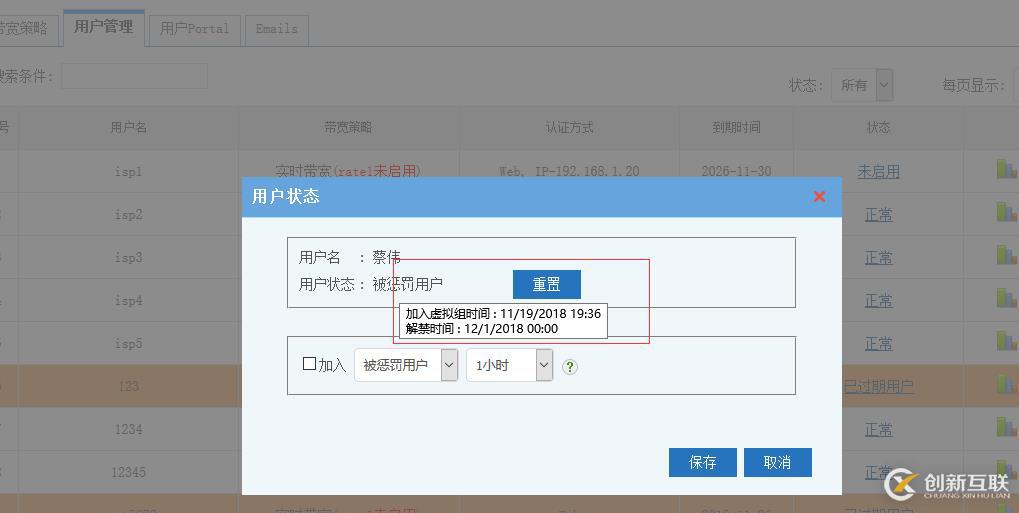Click 正常 status link for 1234
Screen dimensions: 1019x513
click(x=879, y=429)
